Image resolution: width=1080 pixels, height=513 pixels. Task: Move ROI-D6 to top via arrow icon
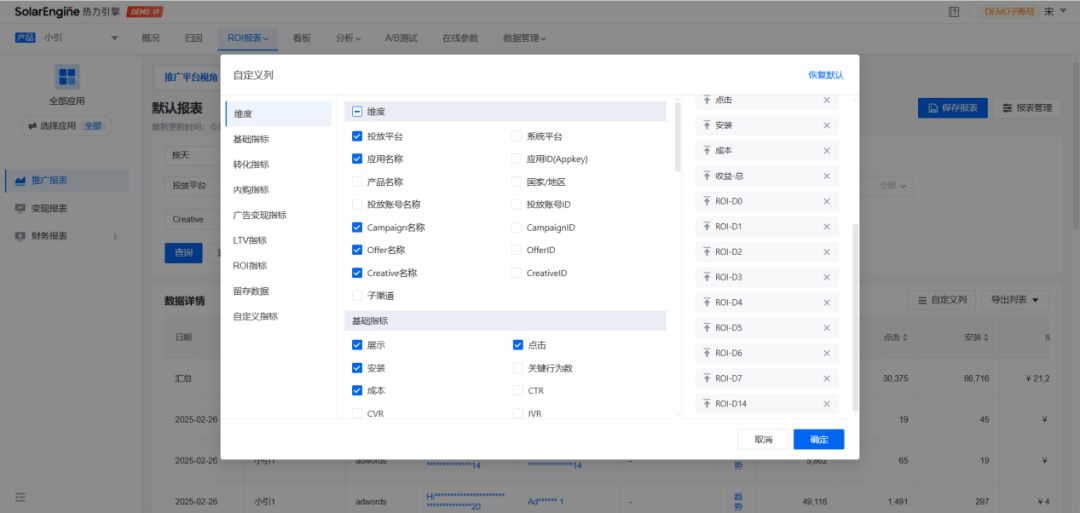tap(706, 353)
